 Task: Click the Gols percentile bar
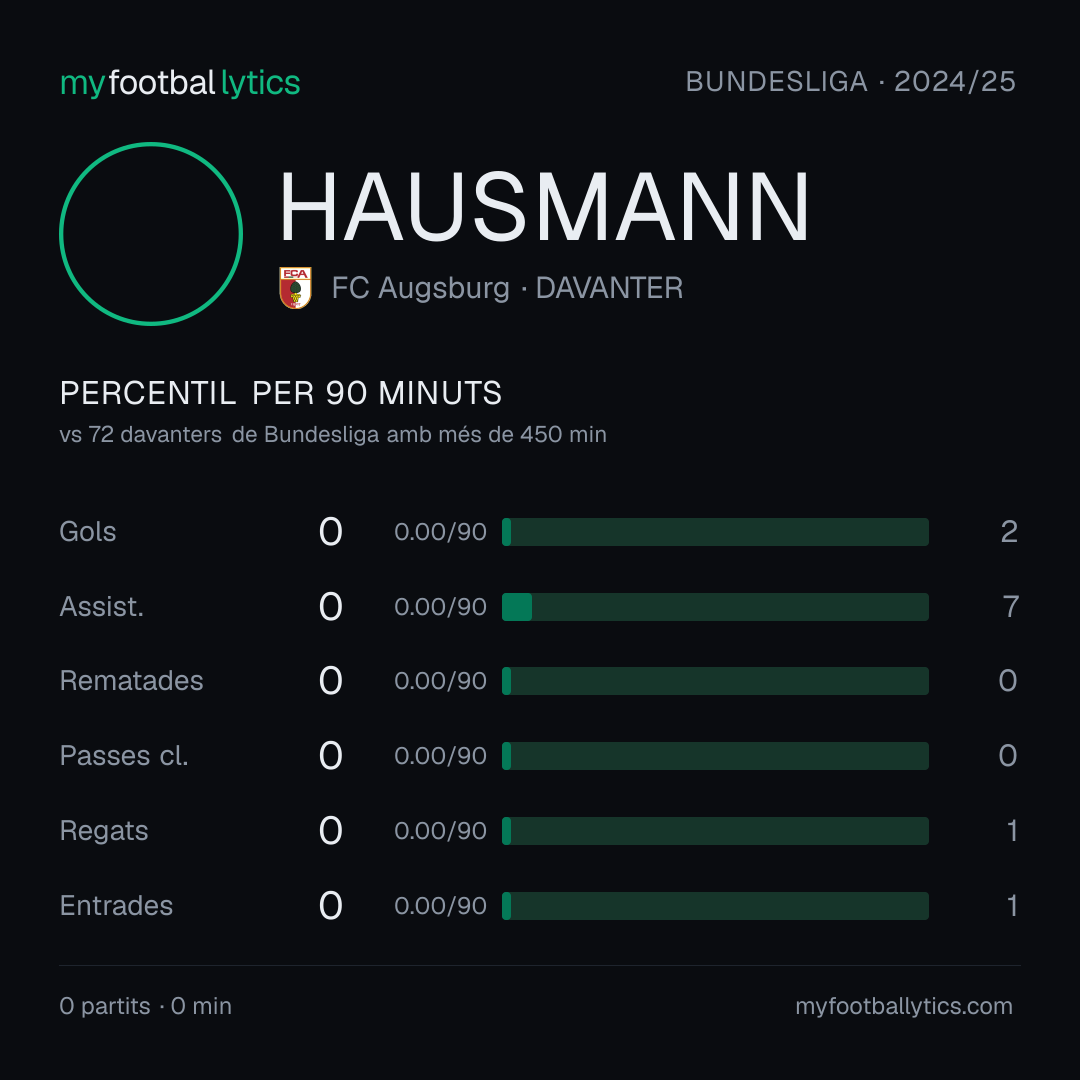[715, 532]
